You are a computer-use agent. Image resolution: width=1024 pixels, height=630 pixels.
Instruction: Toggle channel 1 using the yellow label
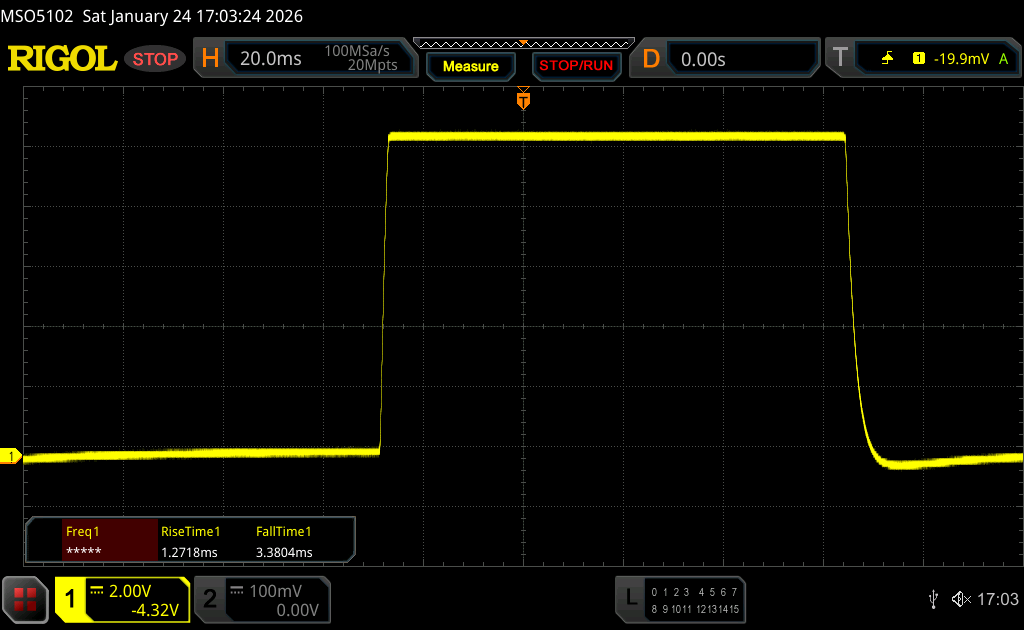click(x=72, y=599)
